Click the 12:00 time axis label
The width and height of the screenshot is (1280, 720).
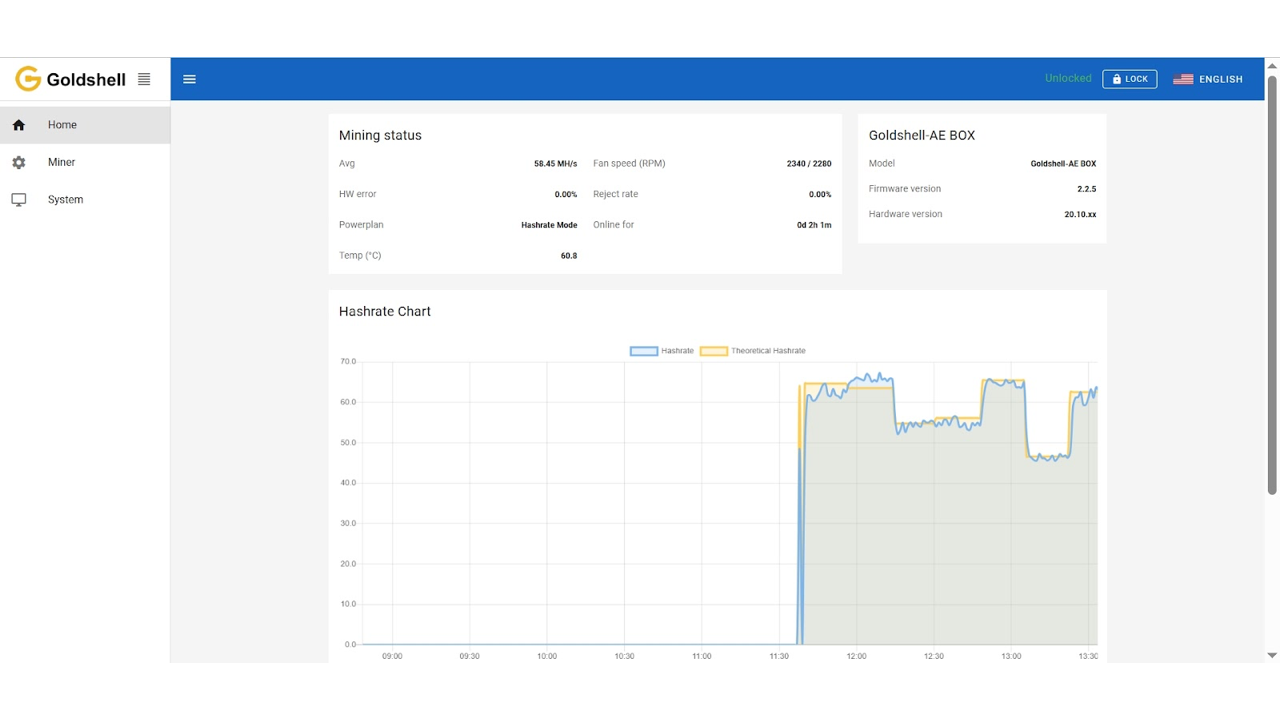coord(856,656)
